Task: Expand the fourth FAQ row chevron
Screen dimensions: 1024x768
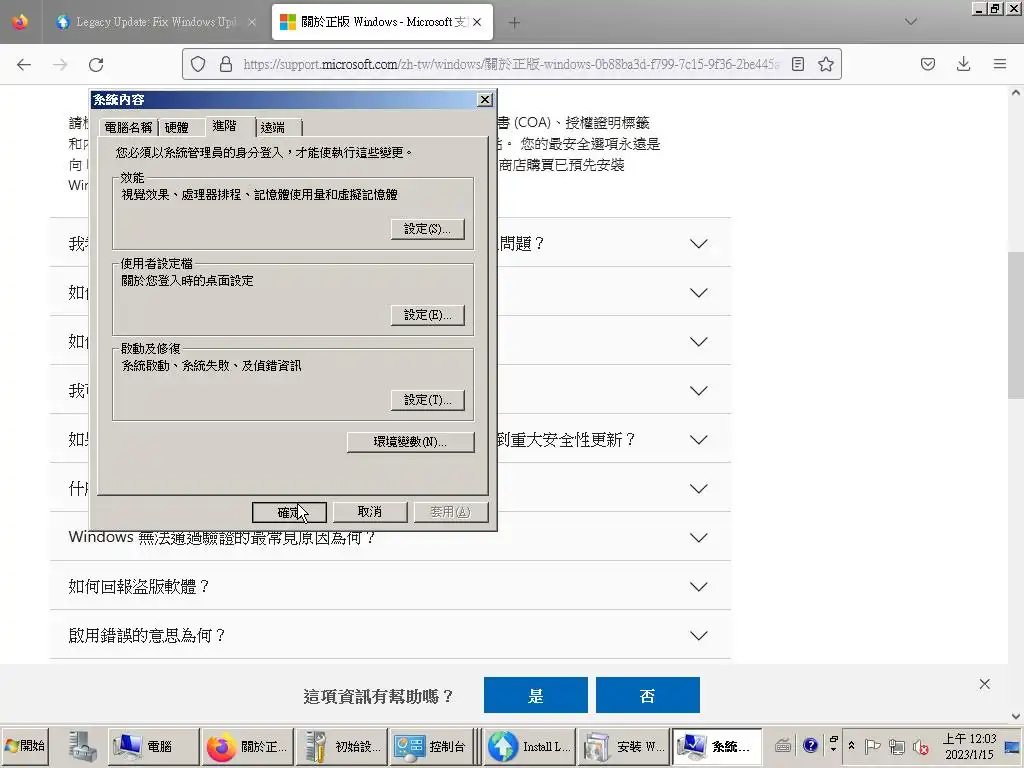Action: [x=698, y=391]
